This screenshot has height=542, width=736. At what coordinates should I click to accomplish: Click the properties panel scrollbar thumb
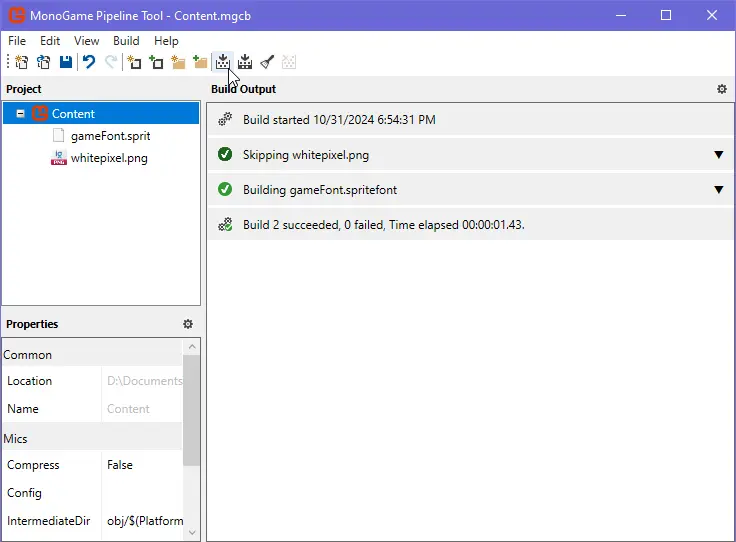coord(192,410)
